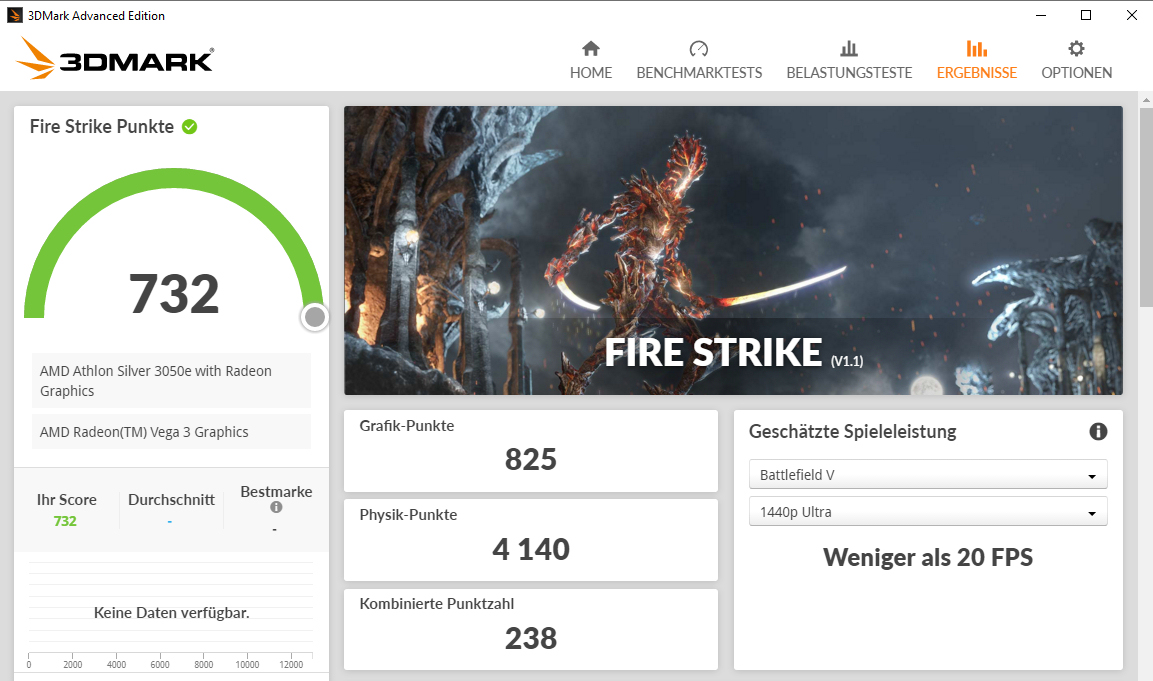This screenshot has height=681, width=1153.
Task: Click the Ihr Score 732 value
Action: click(x=65, y=521)
